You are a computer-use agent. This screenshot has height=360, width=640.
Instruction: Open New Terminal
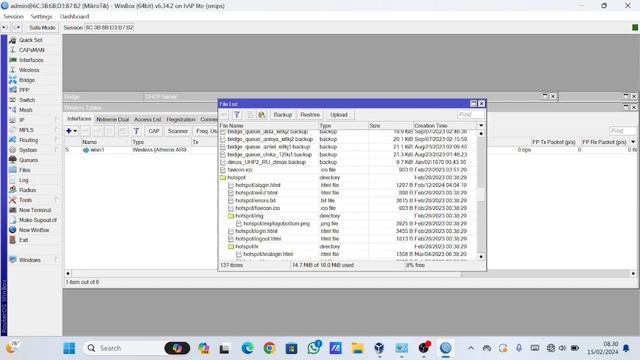pos(35,210)
